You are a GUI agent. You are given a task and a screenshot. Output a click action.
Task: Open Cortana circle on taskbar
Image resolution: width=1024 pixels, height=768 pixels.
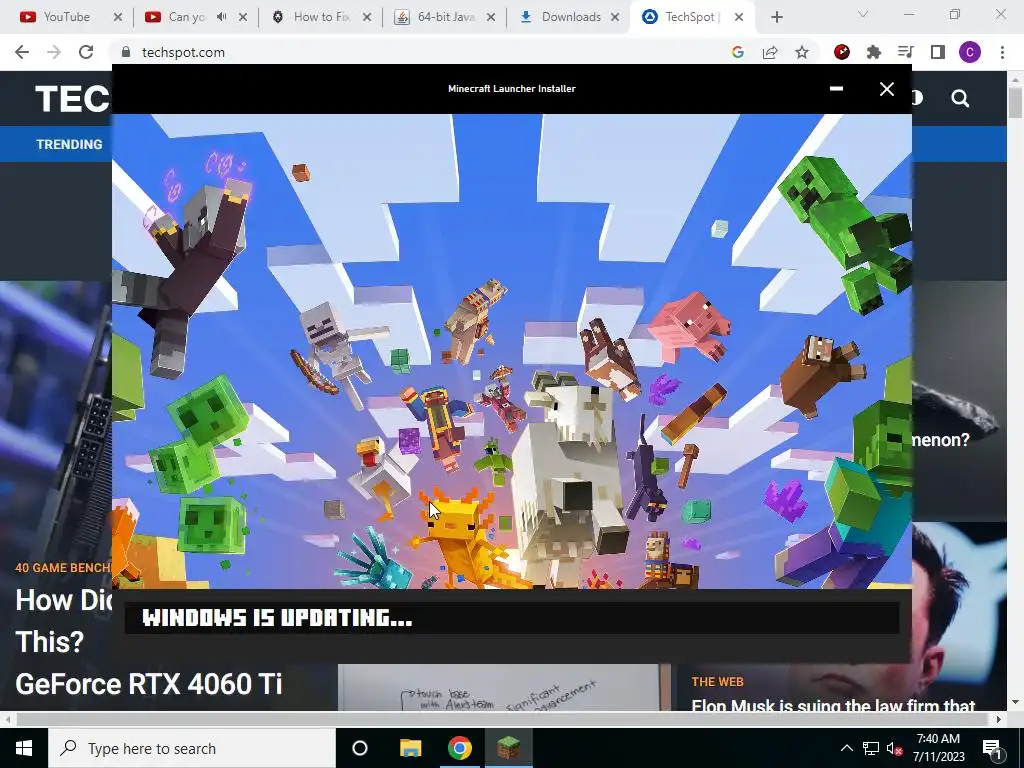360,748
